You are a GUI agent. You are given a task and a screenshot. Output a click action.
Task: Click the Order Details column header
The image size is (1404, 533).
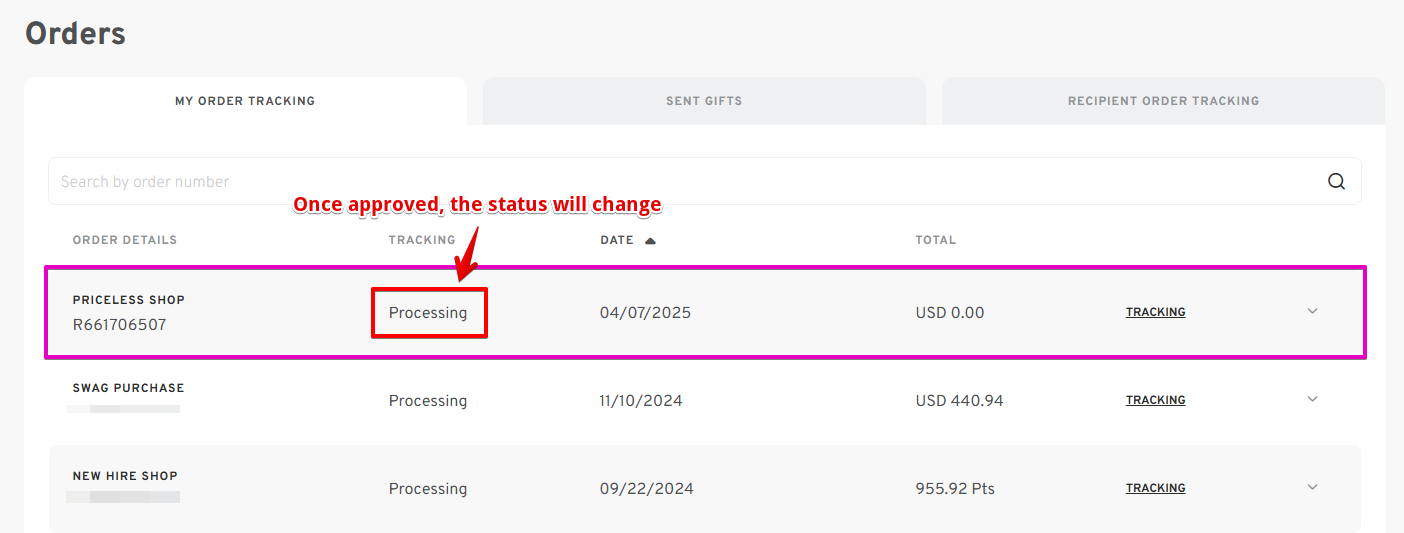125,240
